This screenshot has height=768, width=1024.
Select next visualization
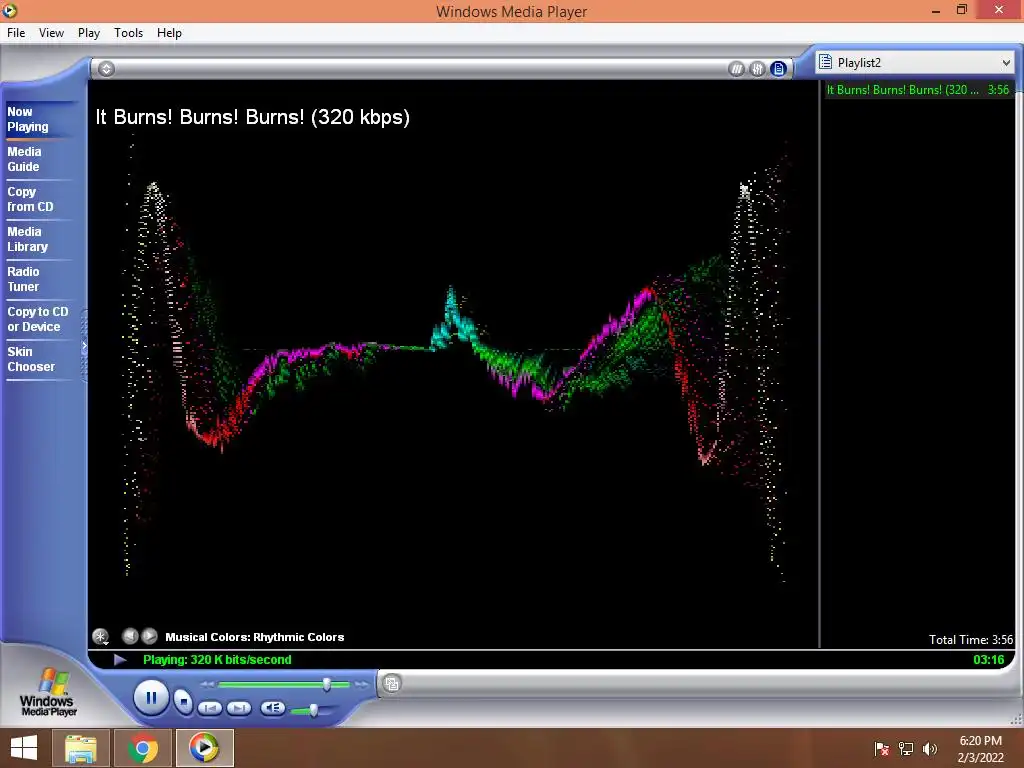point(150,636)
